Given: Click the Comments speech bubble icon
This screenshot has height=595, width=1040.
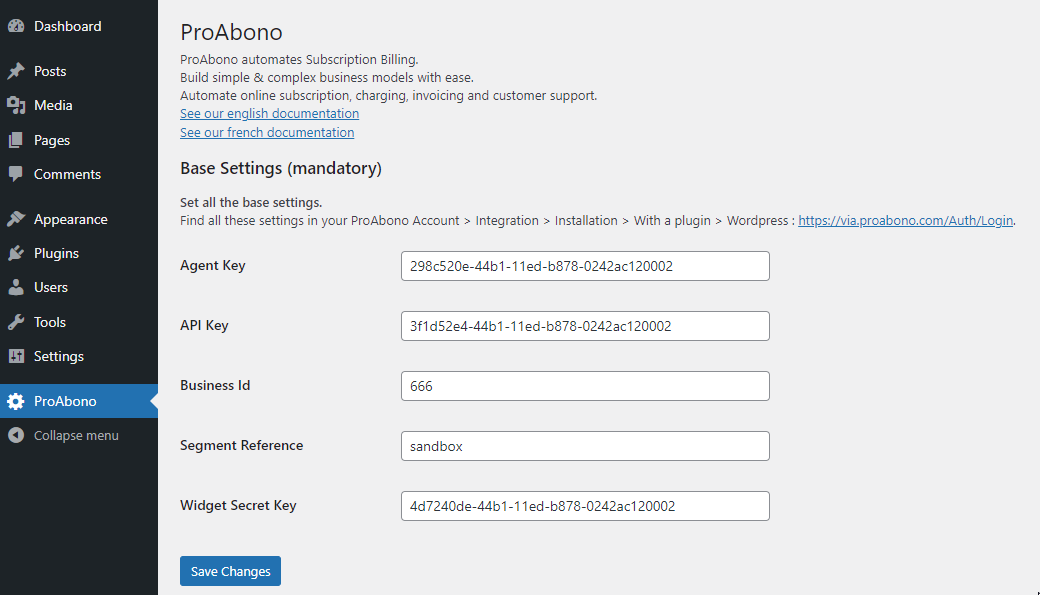Looking at the screenshot, I should (x=16, y=174).
